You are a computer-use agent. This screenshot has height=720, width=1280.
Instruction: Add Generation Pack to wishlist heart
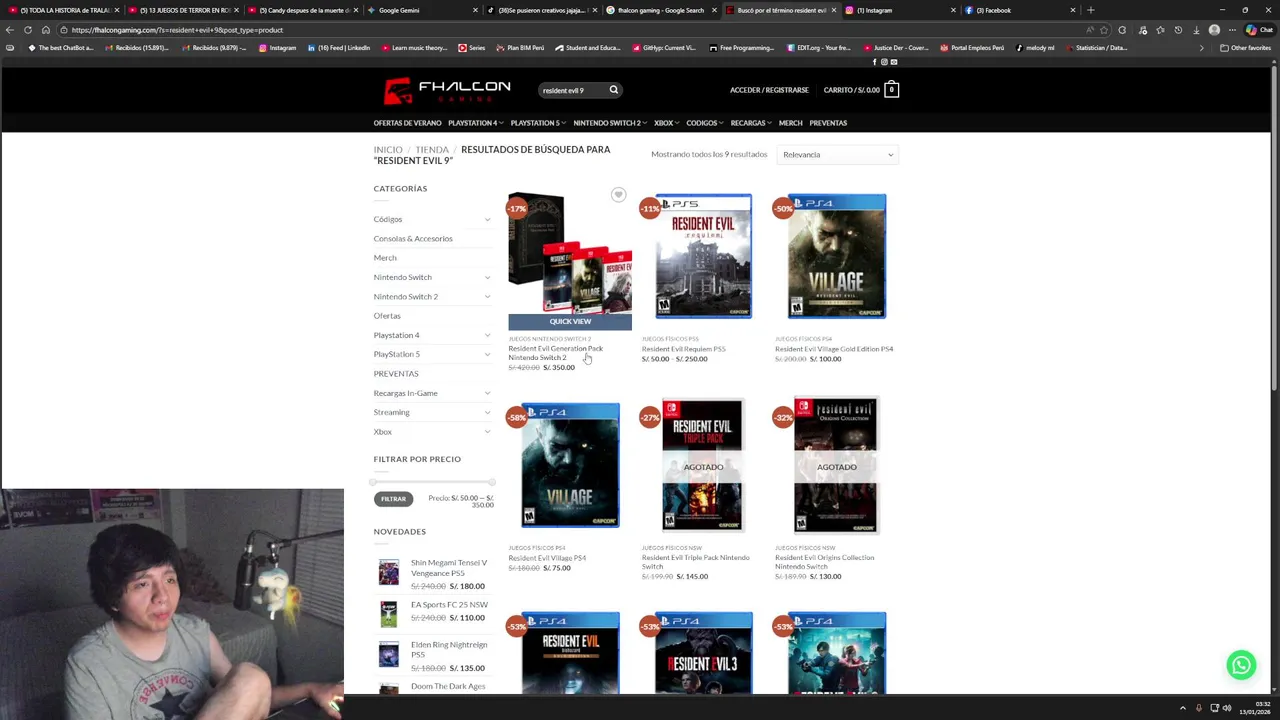point(618,195)
